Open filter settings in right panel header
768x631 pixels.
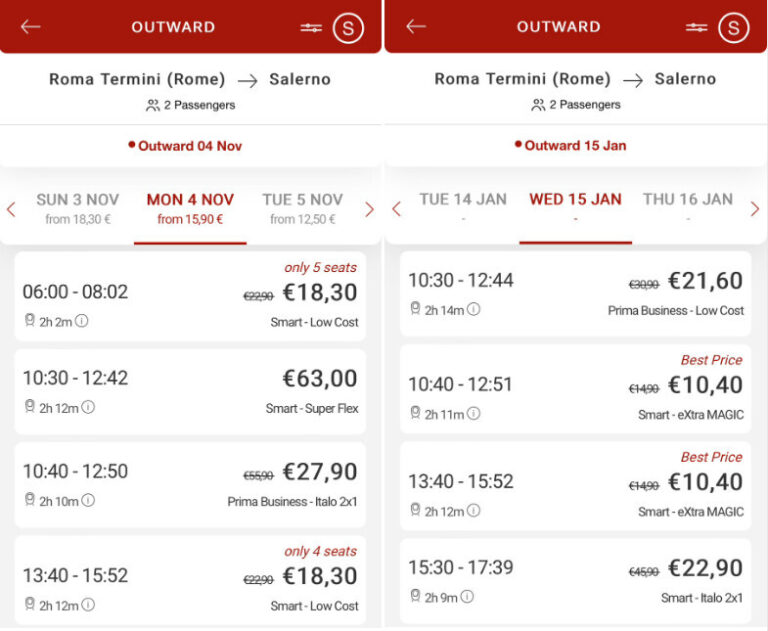click(697, 28)
